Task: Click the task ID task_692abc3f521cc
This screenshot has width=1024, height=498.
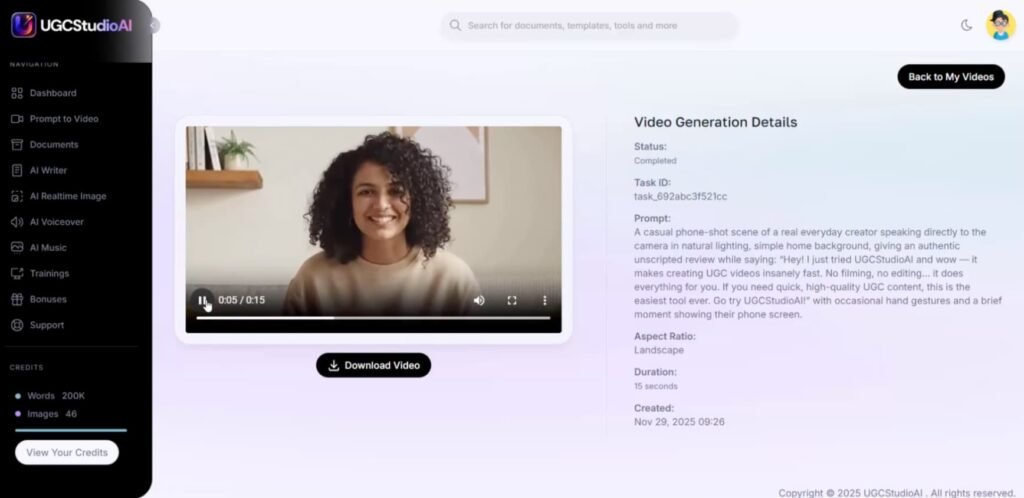Action: [x=680, y=196]
